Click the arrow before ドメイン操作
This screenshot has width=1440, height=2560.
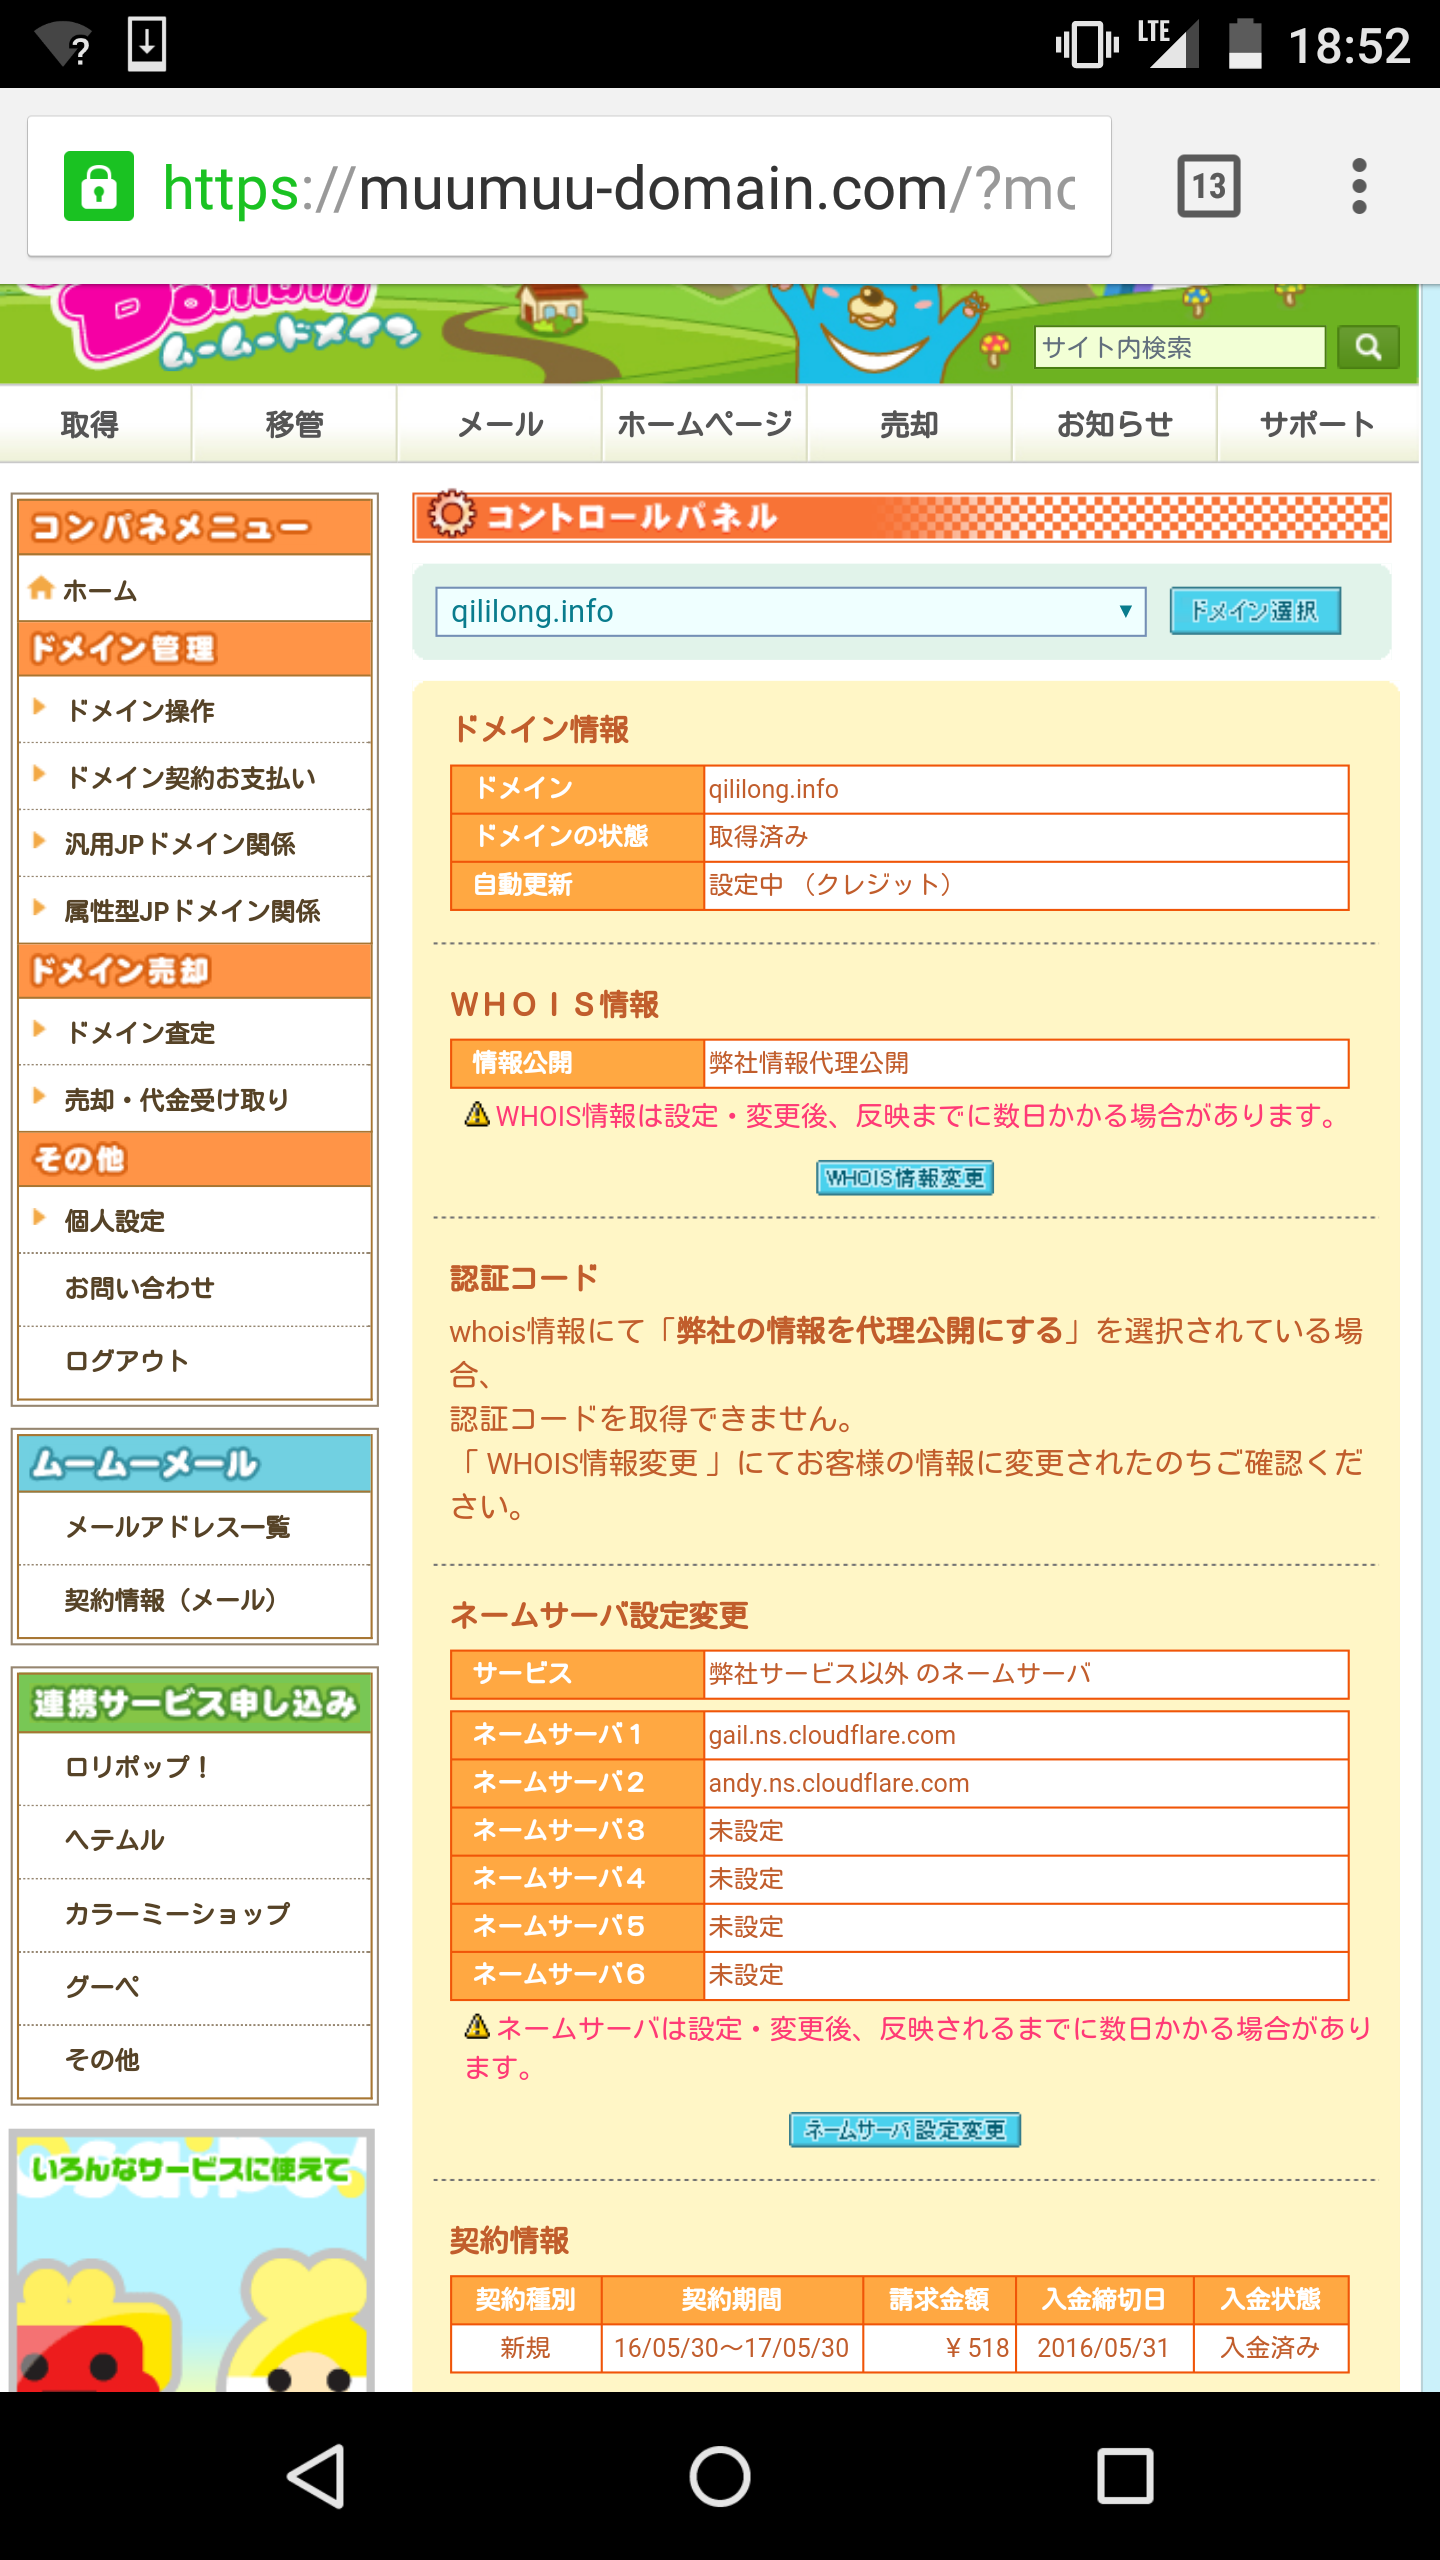(x=40, y=707)
